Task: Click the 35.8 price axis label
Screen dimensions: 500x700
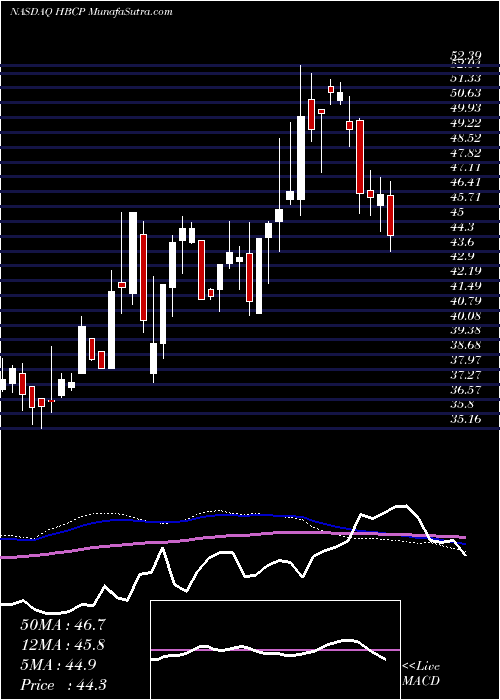Action: click(463, 404)
